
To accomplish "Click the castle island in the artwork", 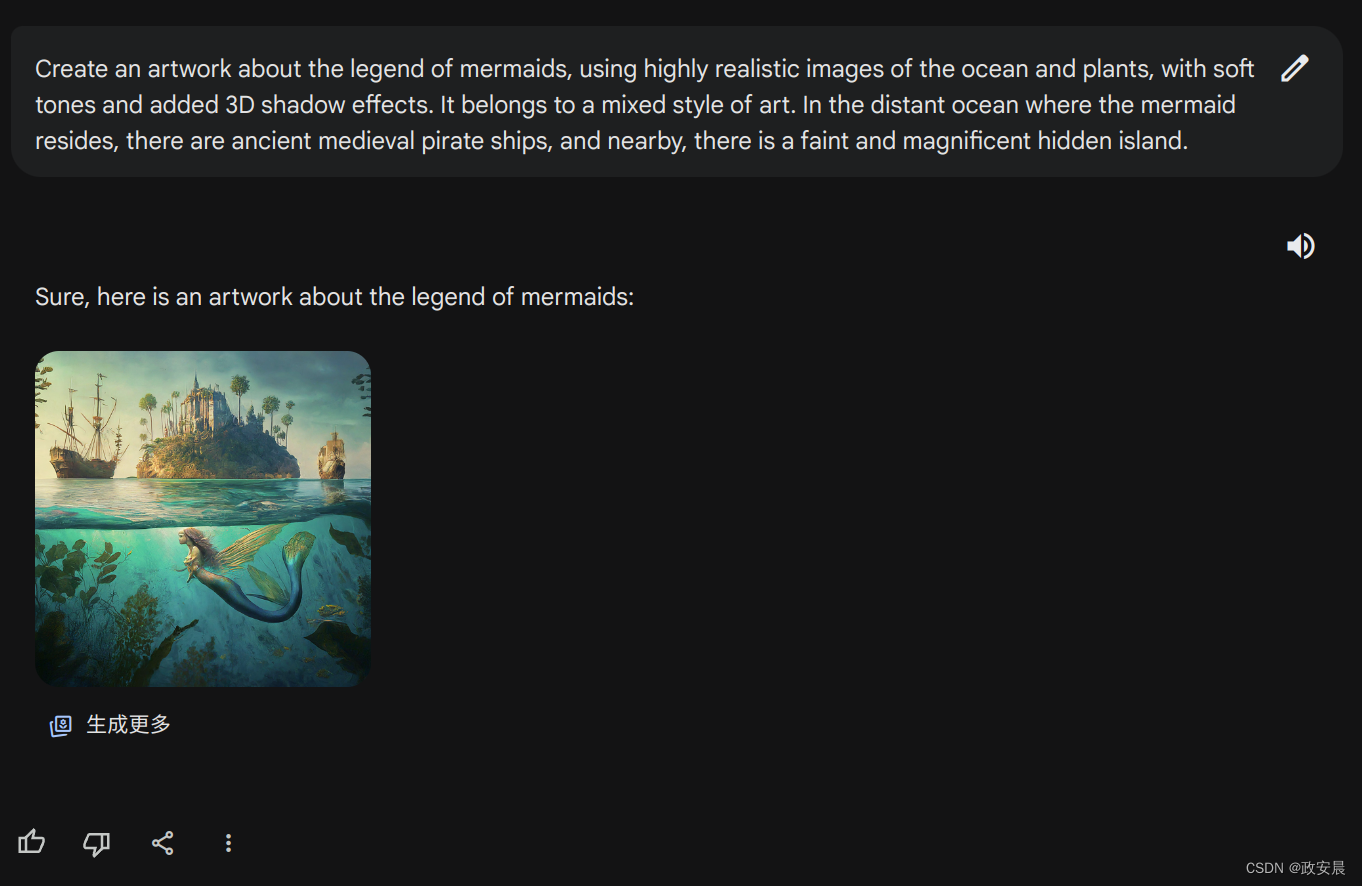I will 218,430.
